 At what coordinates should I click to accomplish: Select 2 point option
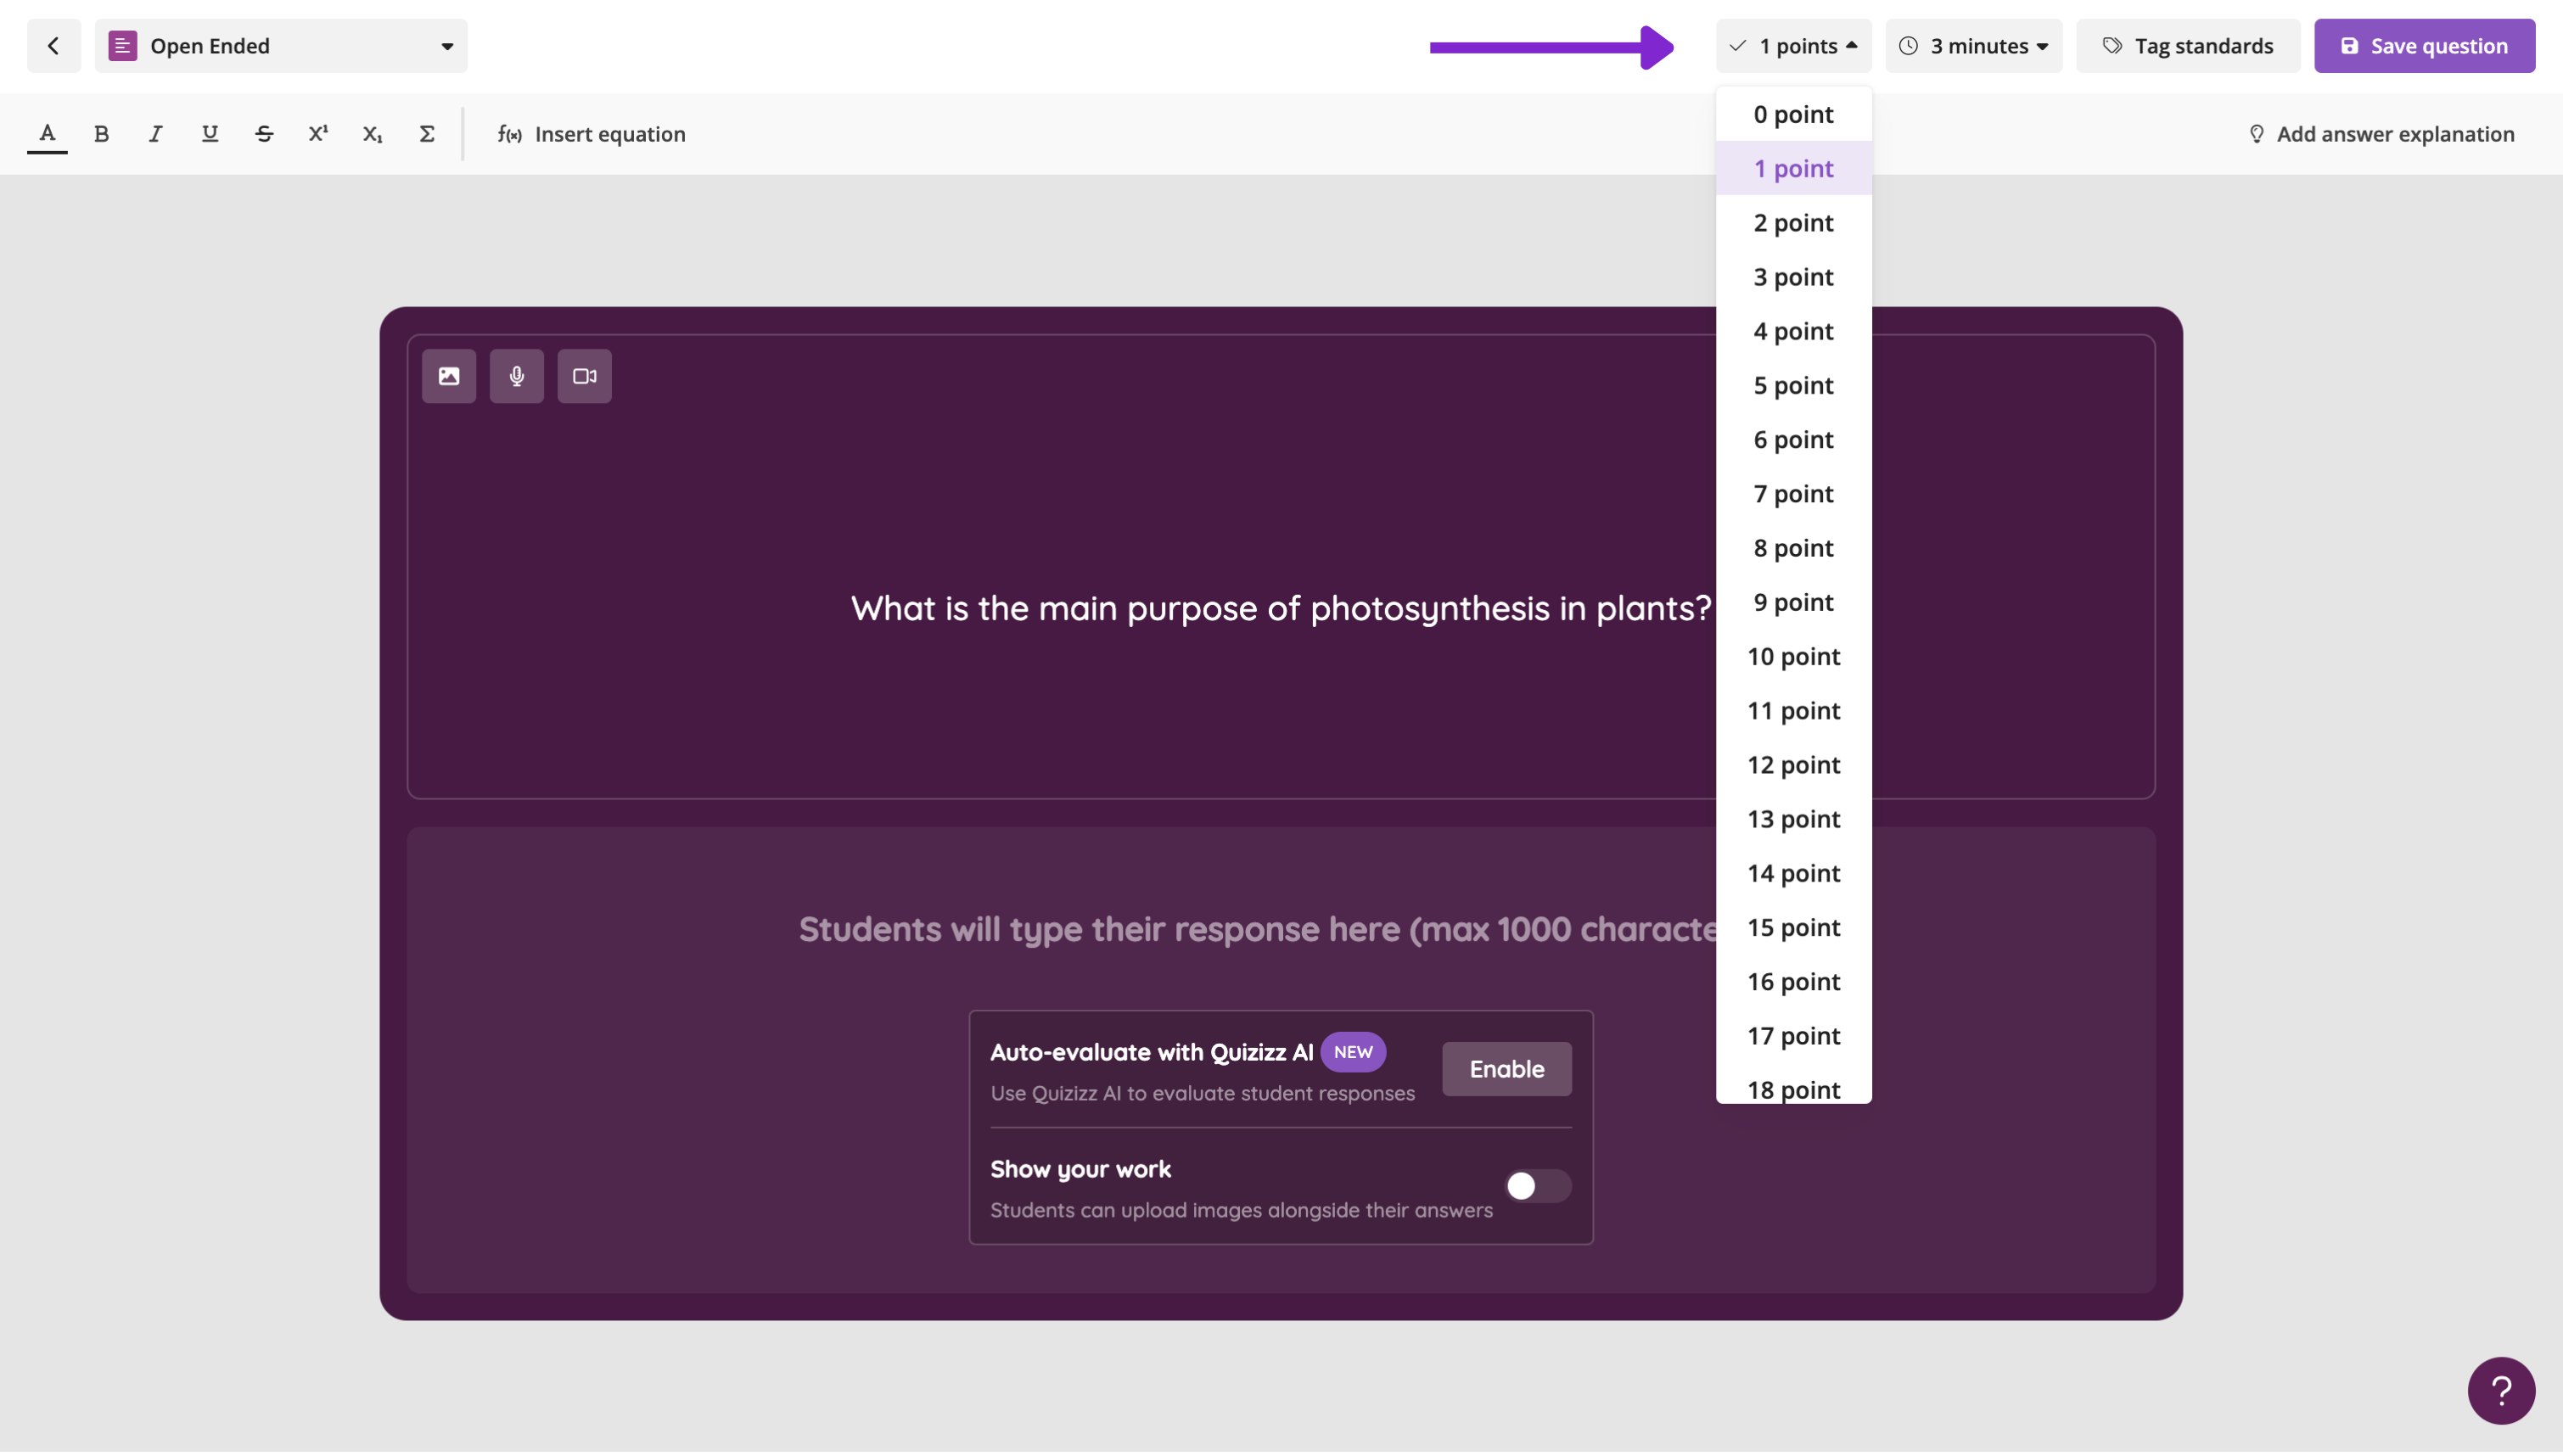click(1793, 222)
